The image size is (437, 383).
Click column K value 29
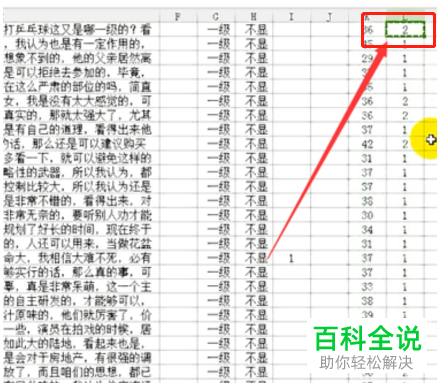(x=367, y=59)
